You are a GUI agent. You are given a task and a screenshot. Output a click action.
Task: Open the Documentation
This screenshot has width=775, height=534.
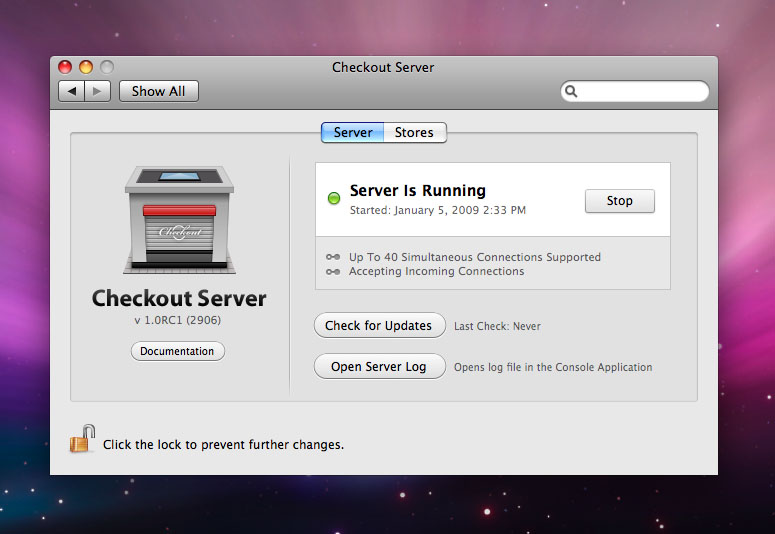click(177, 351)
